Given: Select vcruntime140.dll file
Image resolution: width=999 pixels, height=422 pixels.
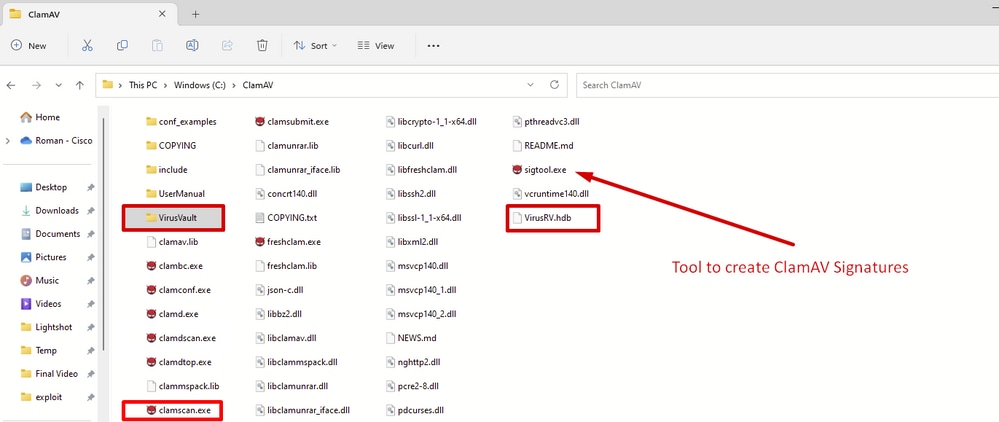Looking at the screenshot, I should click(550, 193).
